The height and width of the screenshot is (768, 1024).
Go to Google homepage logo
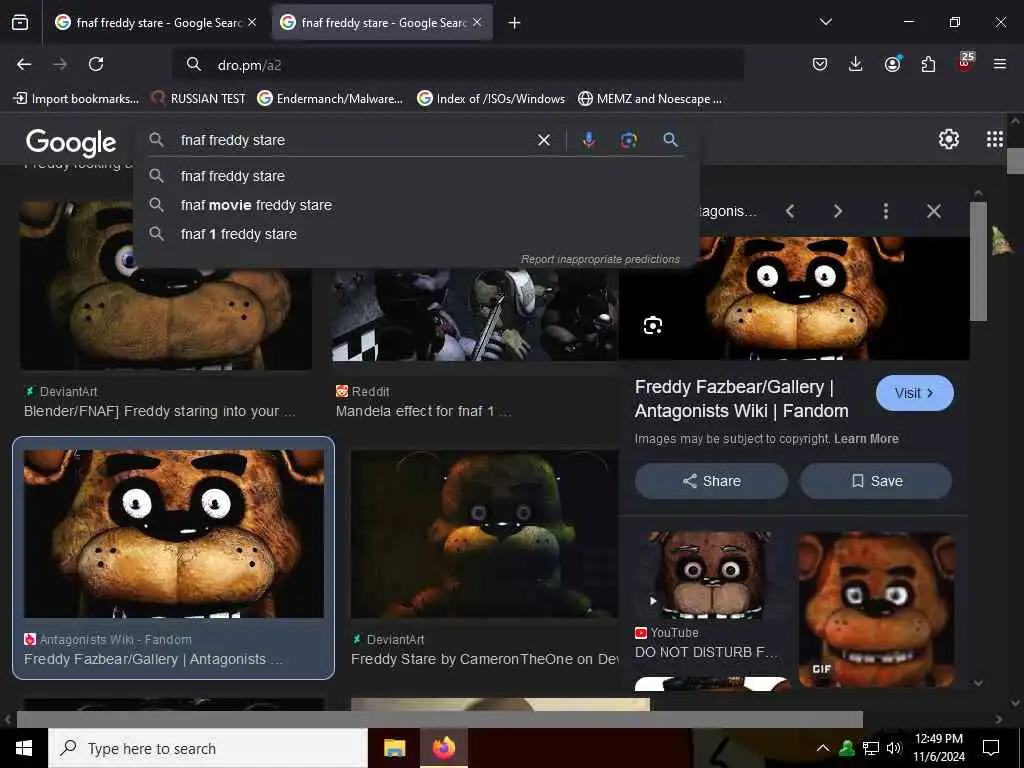coord(71,142)
